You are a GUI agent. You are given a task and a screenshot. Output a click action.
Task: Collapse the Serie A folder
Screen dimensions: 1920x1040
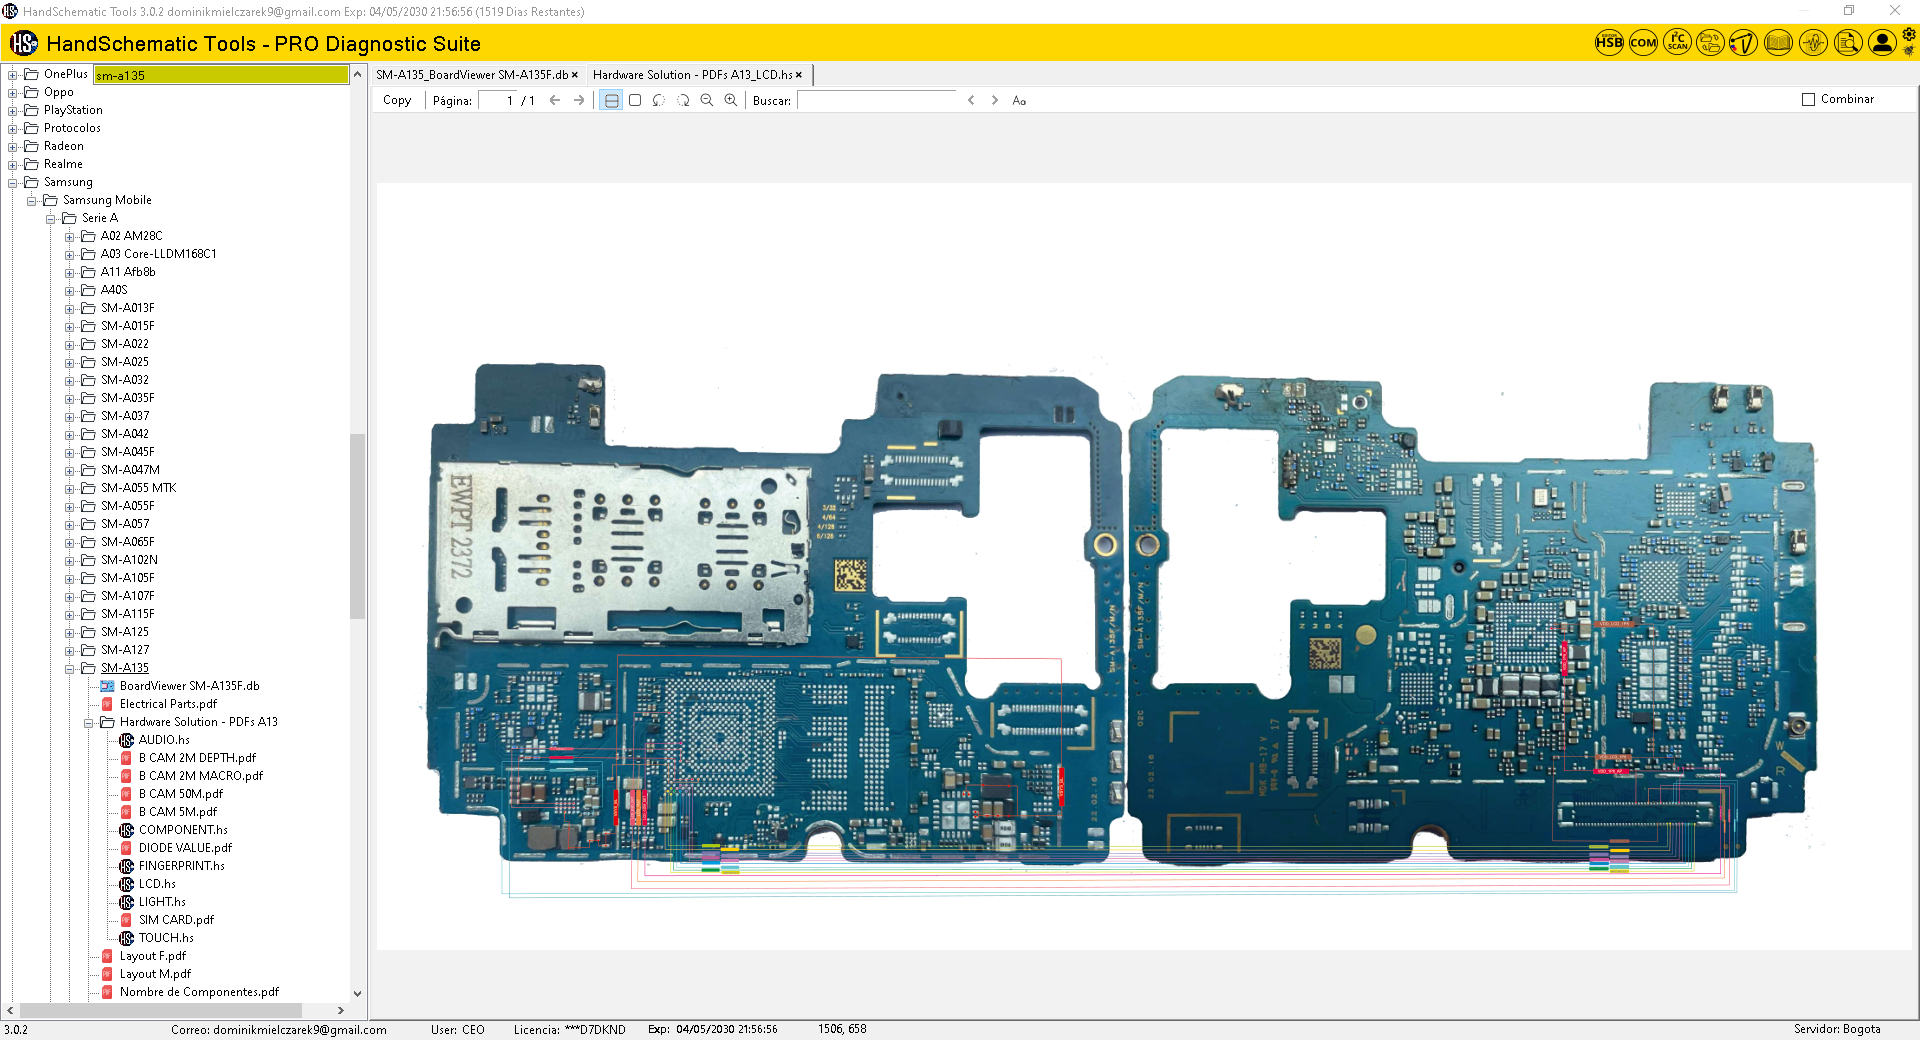point(51,218)
